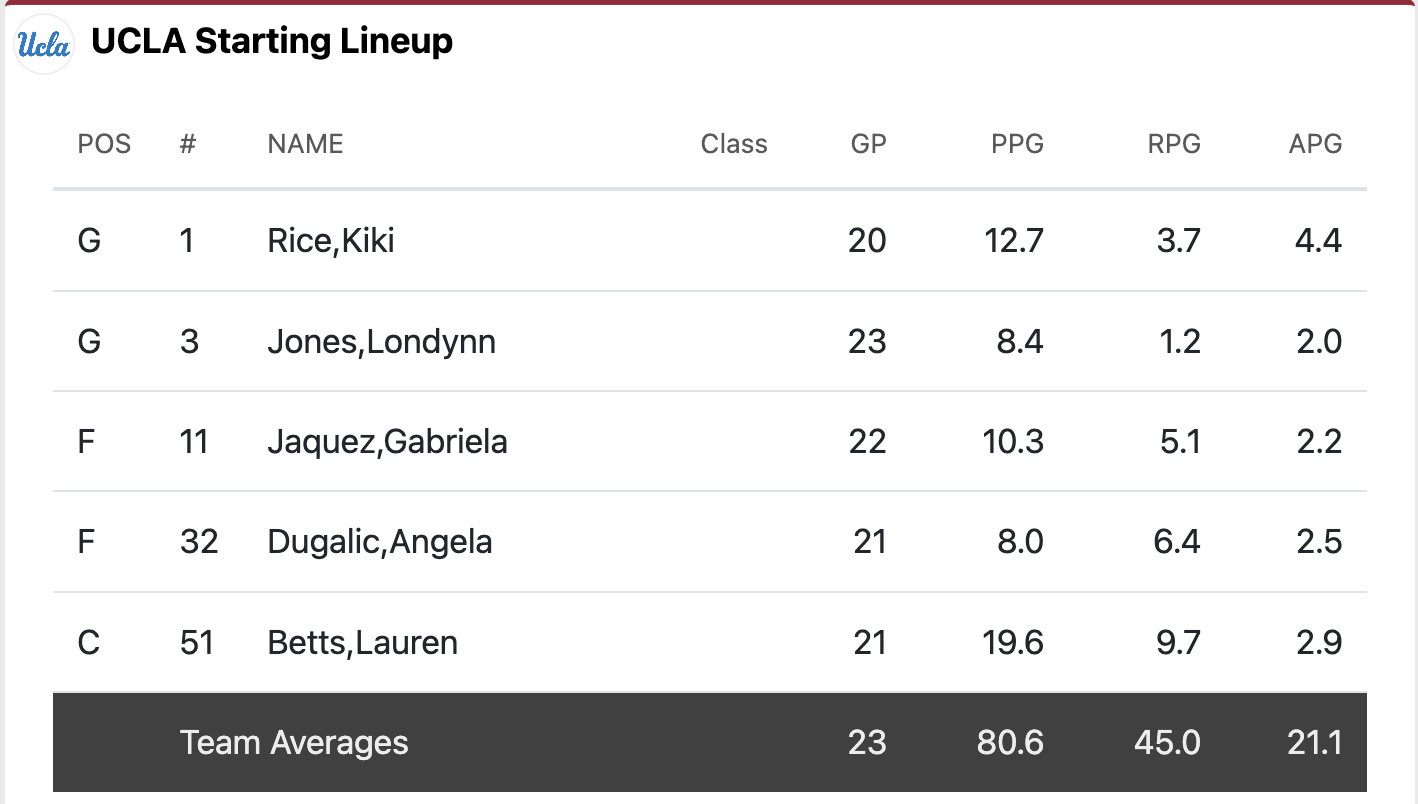Open player Betts,Lauren
This screenshot has width=1418, height=804.
(x=362, y=642)
